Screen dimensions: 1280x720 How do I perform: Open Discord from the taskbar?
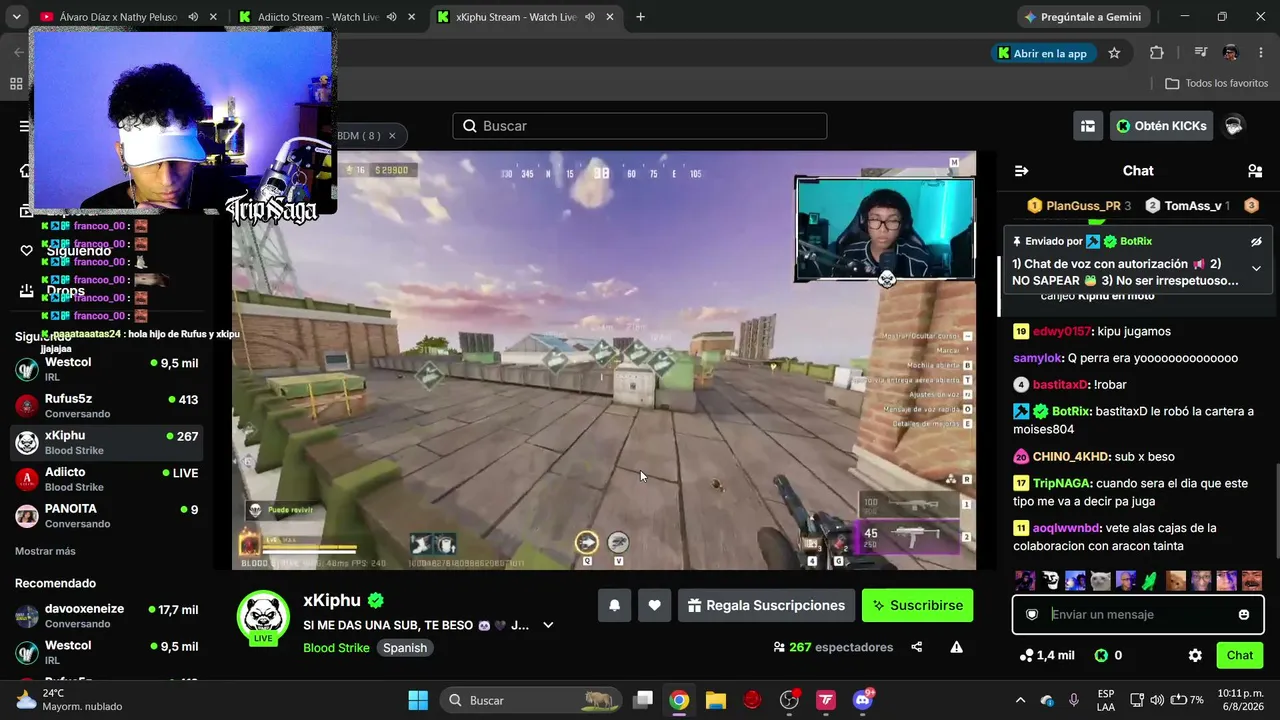pos(863,700)
